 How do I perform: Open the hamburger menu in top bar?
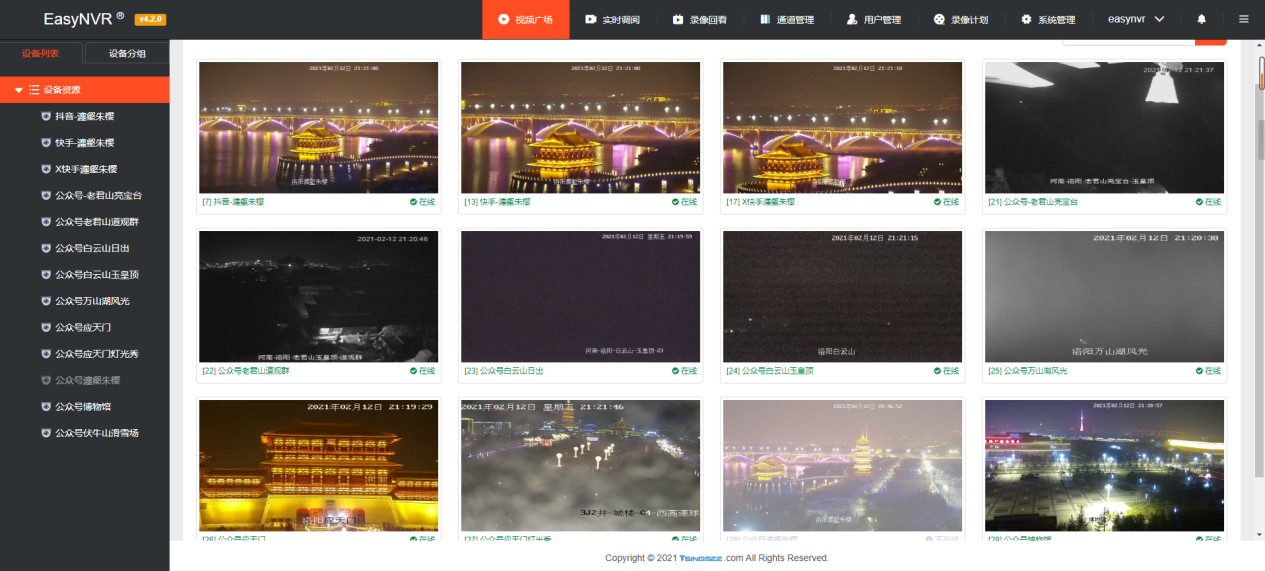click(x=1243, y=19)
